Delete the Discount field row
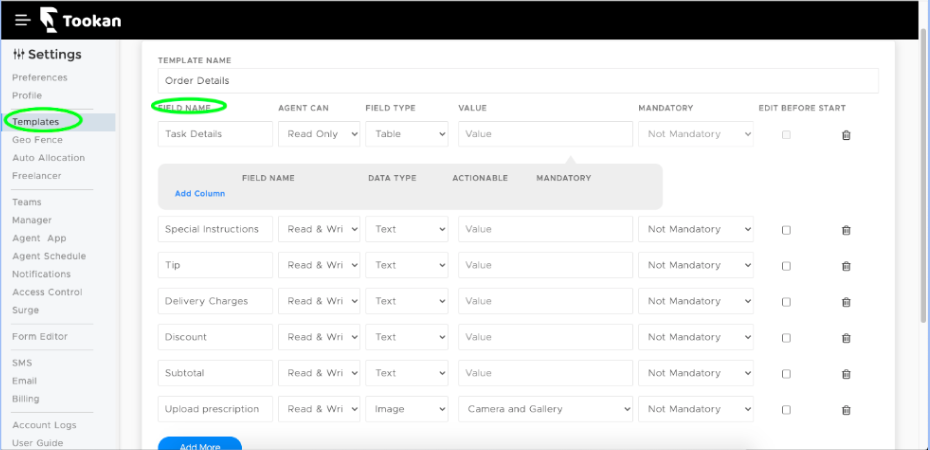Screen dimensions: 930x450 tap(846, 338)
